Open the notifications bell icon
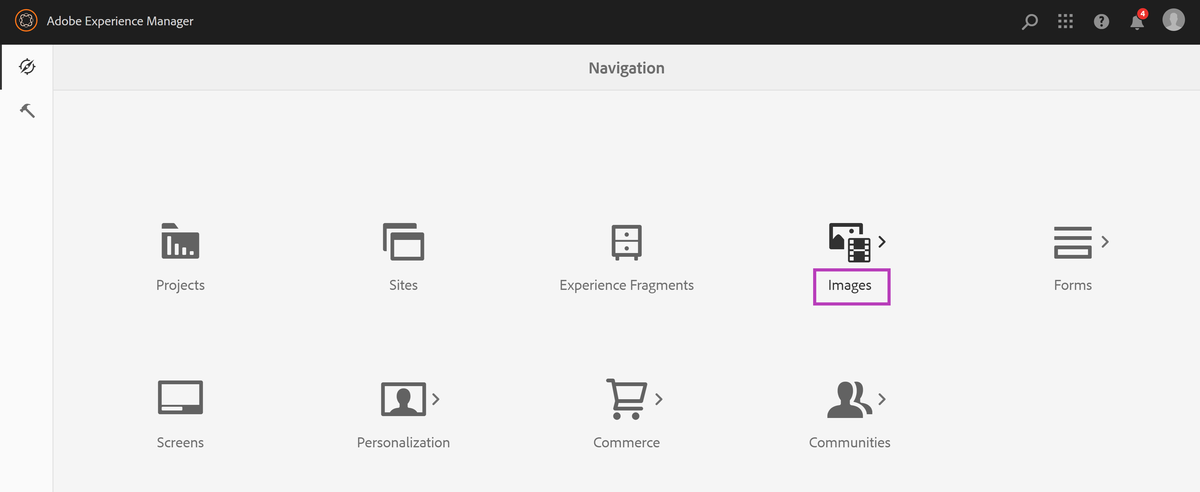The height and width of the screenshot is (492, 1200). (1137, 22)
